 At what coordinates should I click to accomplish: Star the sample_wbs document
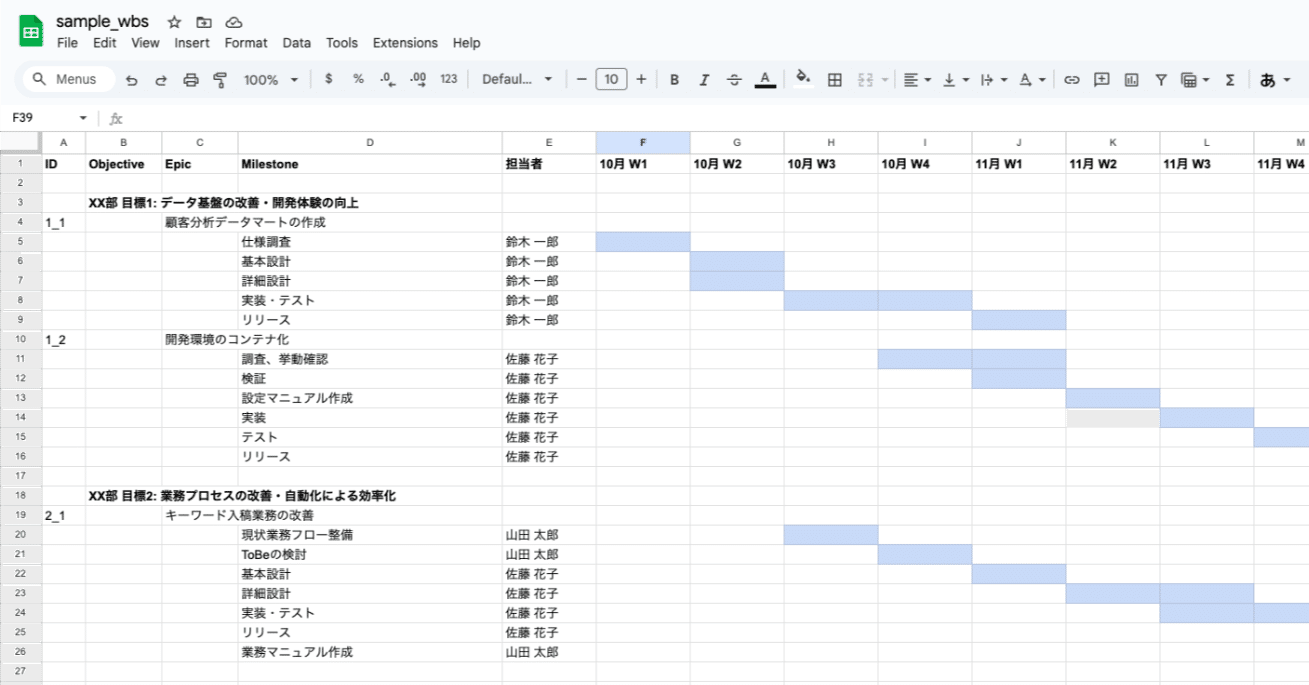[174, 22]
